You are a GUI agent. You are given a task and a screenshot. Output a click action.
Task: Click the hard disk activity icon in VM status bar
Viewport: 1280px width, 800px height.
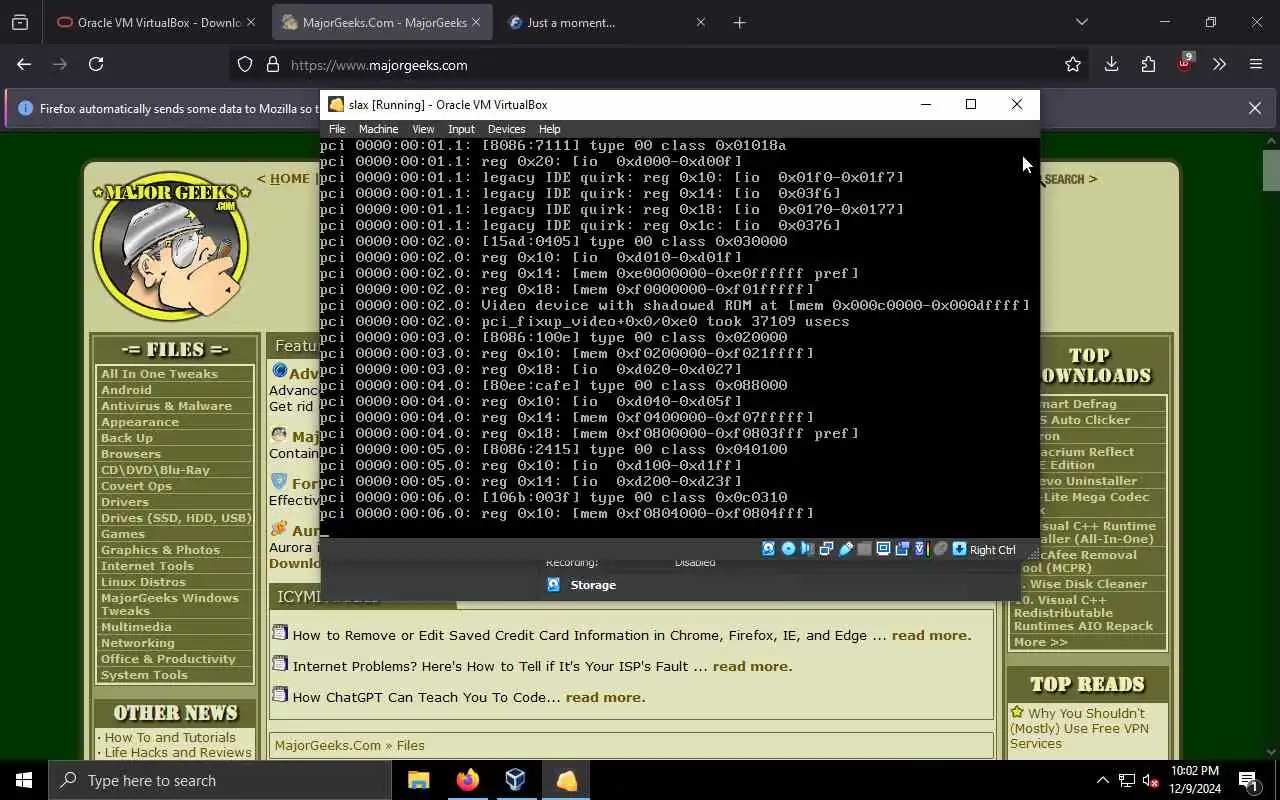coord(768,549)
